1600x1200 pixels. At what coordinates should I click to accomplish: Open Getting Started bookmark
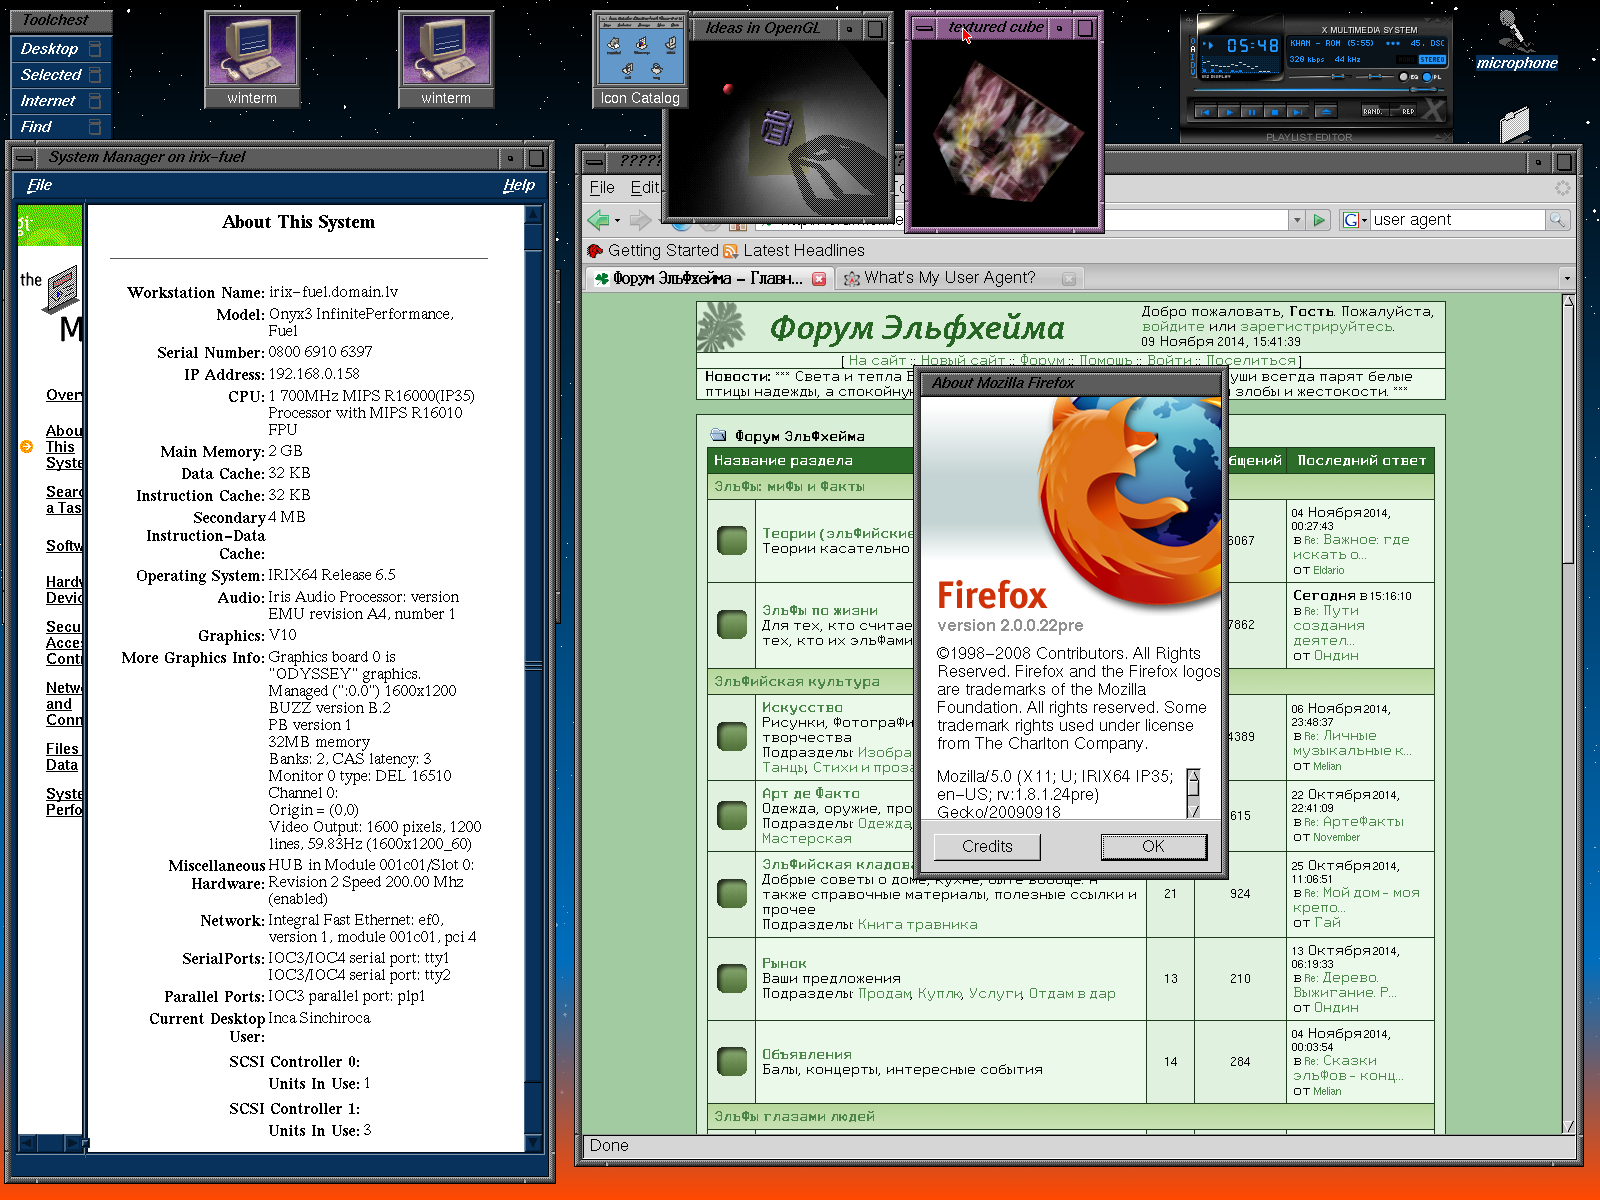(653, 250)
